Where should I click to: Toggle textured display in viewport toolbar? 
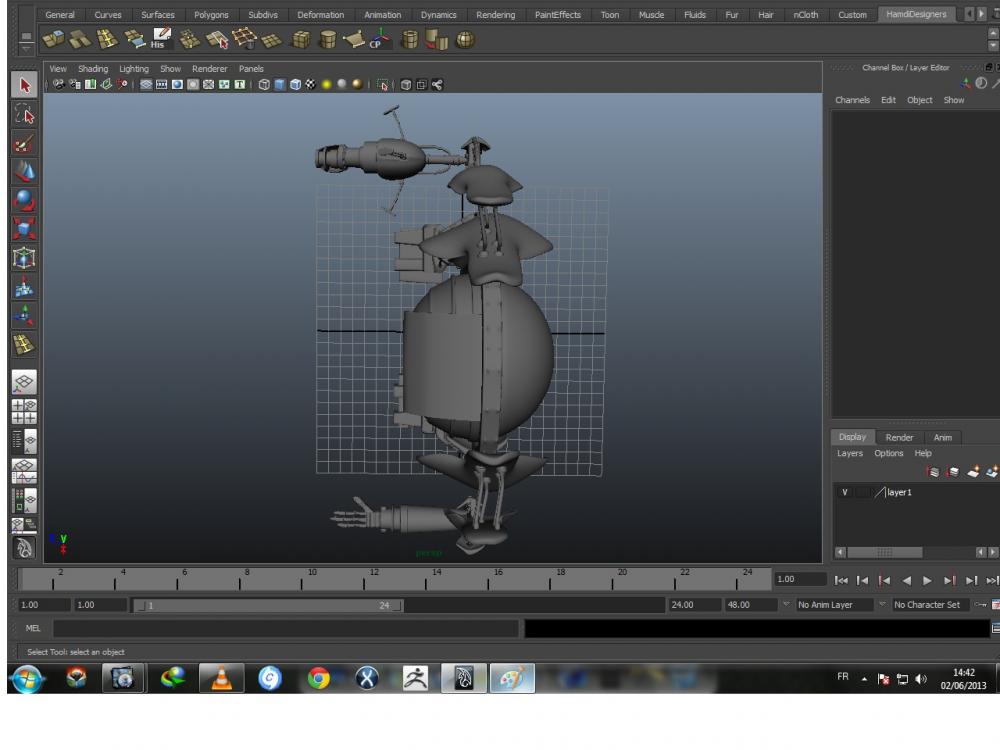pyautogui.click(x=310, y=85)
